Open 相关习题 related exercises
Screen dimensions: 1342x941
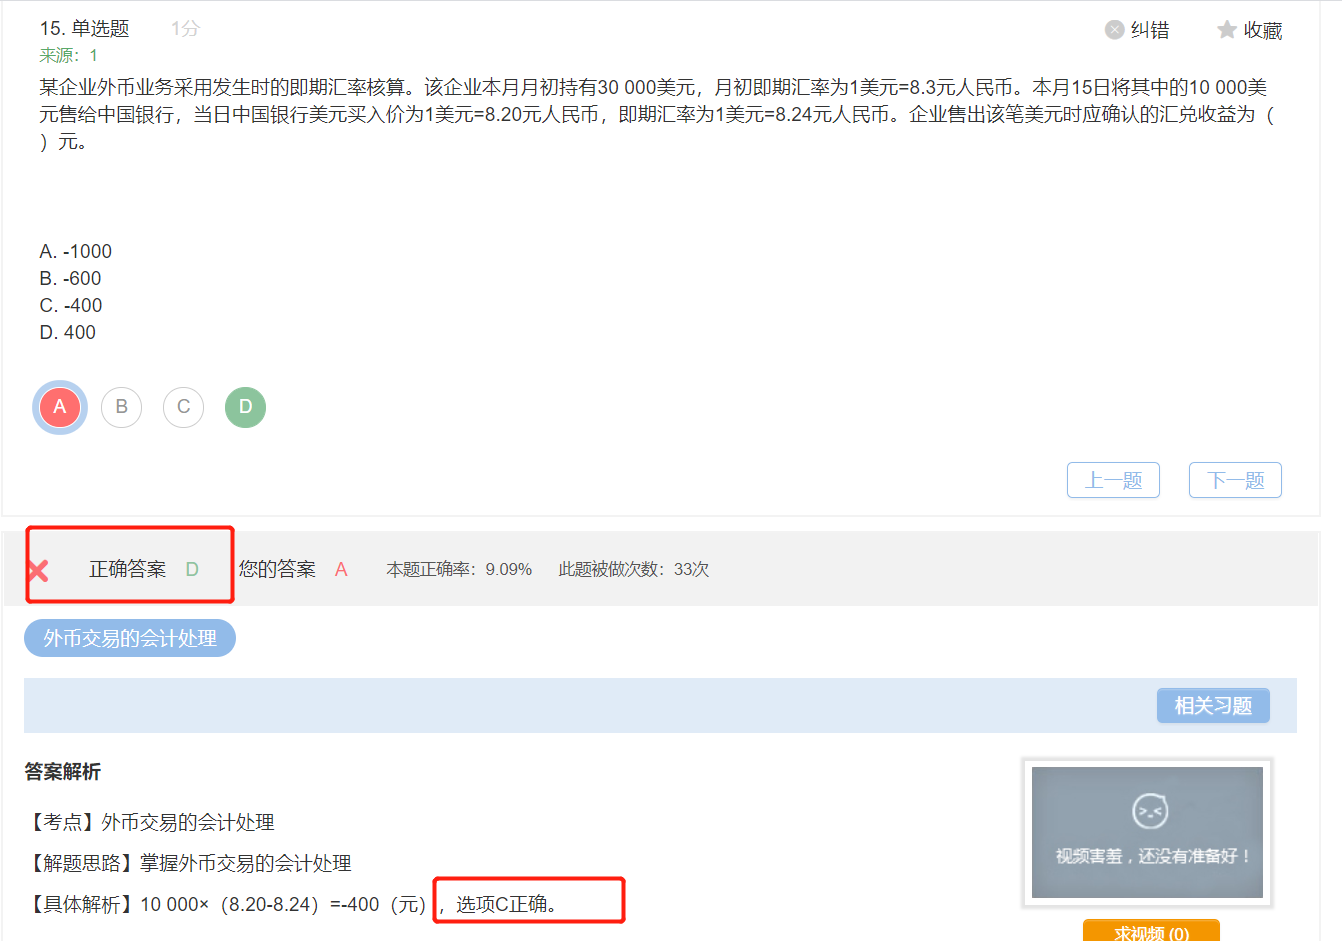[1213, 706]
